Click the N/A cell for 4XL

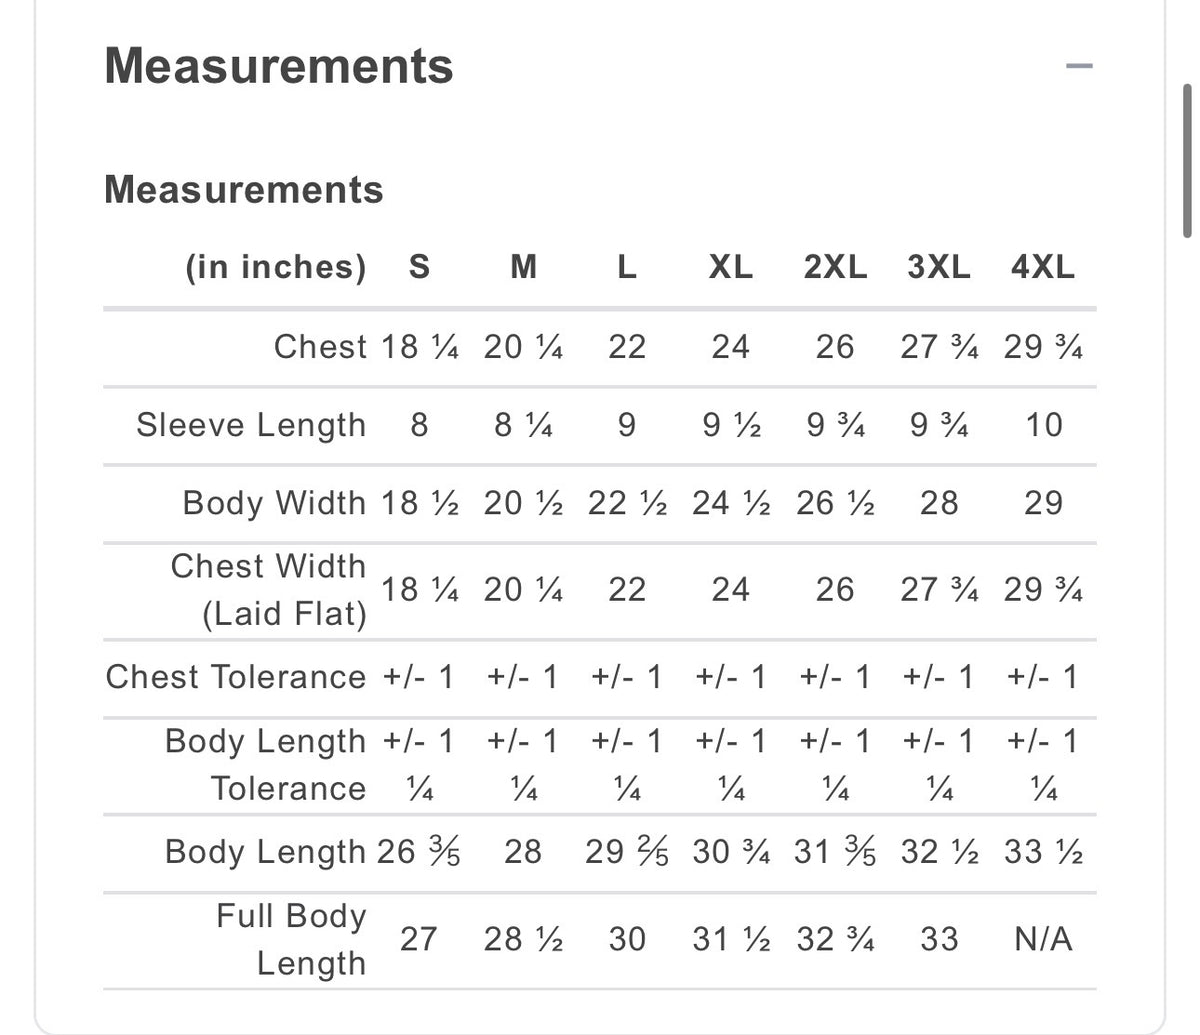(x=1043, y=939)
